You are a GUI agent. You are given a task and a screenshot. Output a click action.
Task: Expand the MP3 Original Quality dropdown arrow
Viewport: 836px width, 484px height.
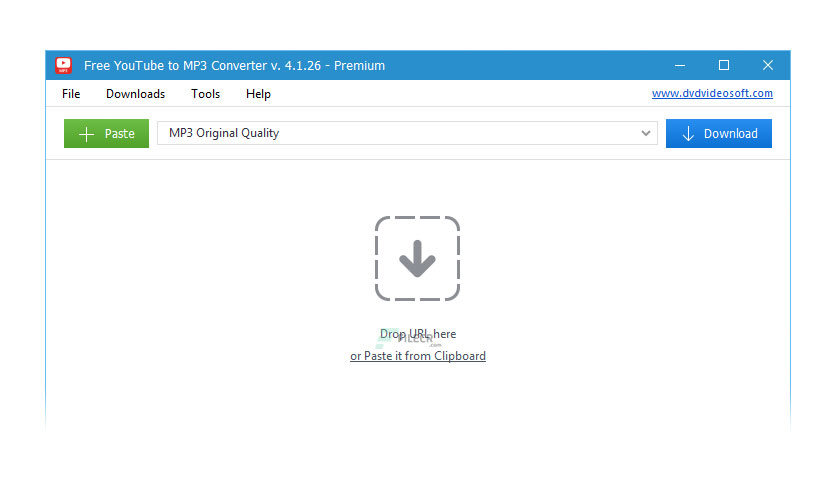click(x=646, y=133)
